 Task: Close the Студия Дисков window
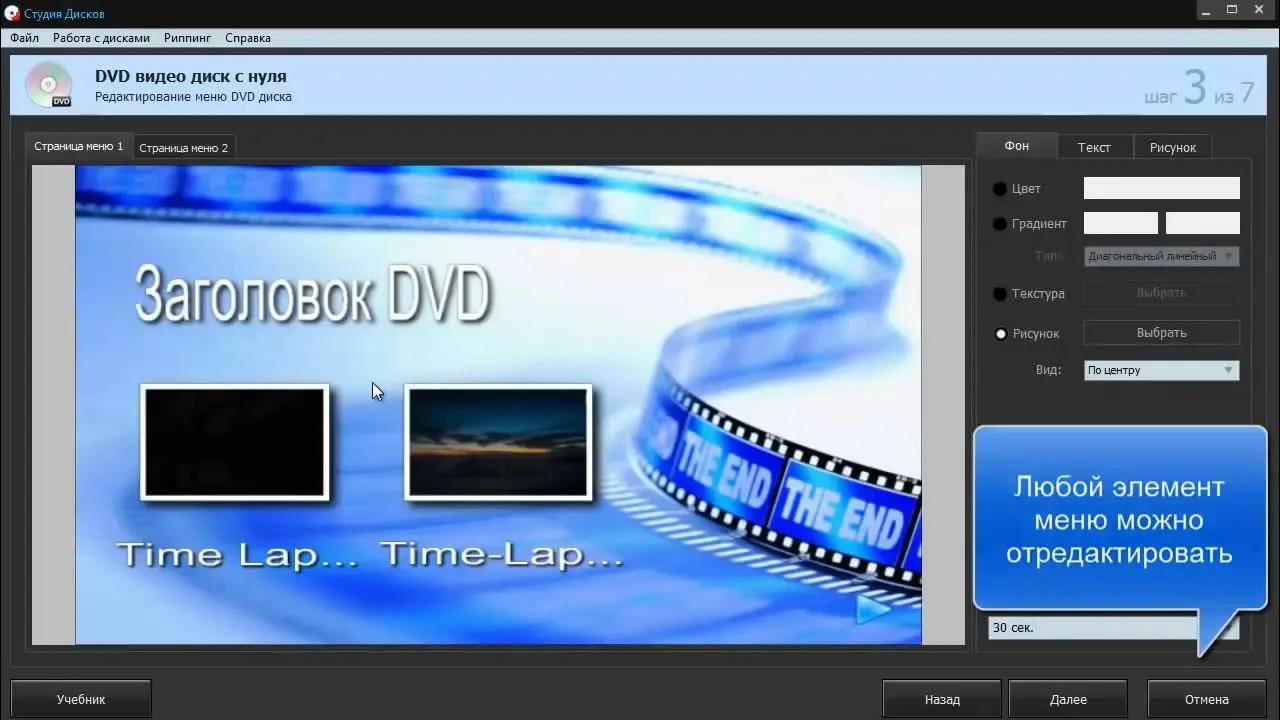tap(1261, 10)
